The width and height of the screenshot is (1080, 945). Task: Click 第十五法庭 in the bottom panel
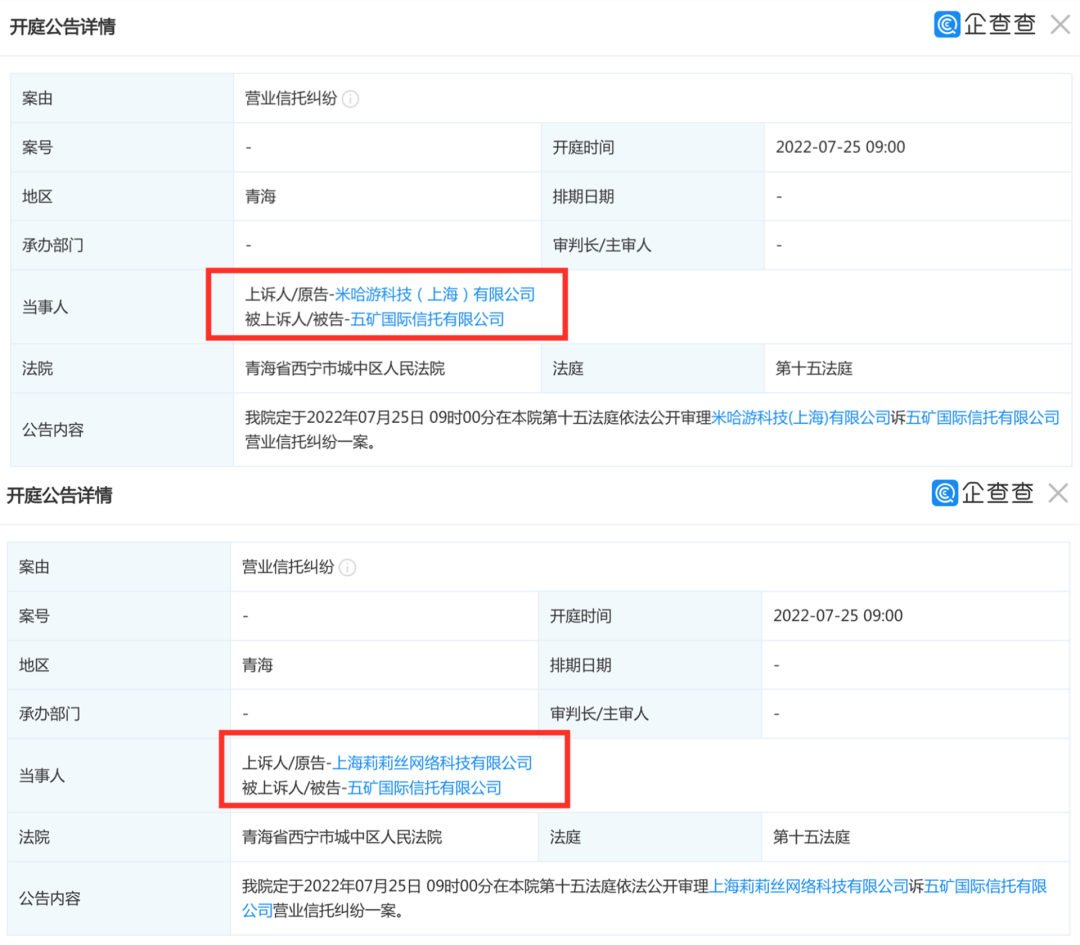(x=811, y=837)
